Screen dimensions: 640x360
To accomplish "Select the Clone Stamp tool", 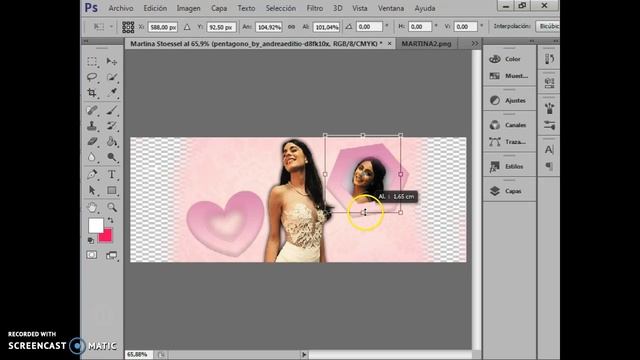I will (92, 126).
